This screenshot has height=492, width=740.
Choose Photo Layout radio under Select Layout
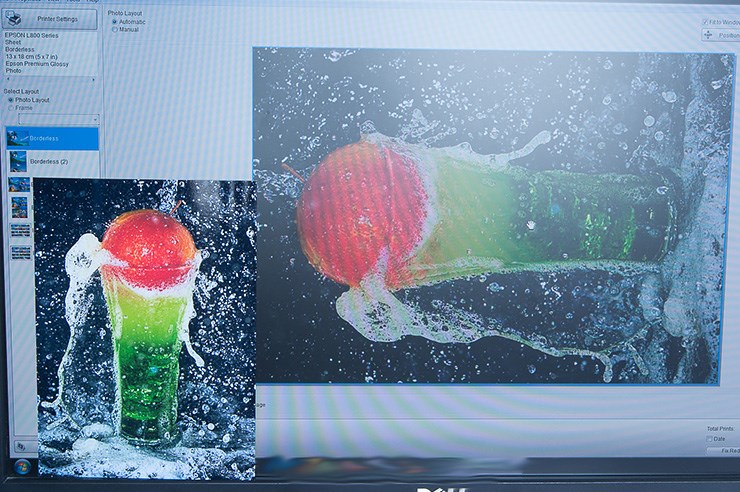pos(10,100)
